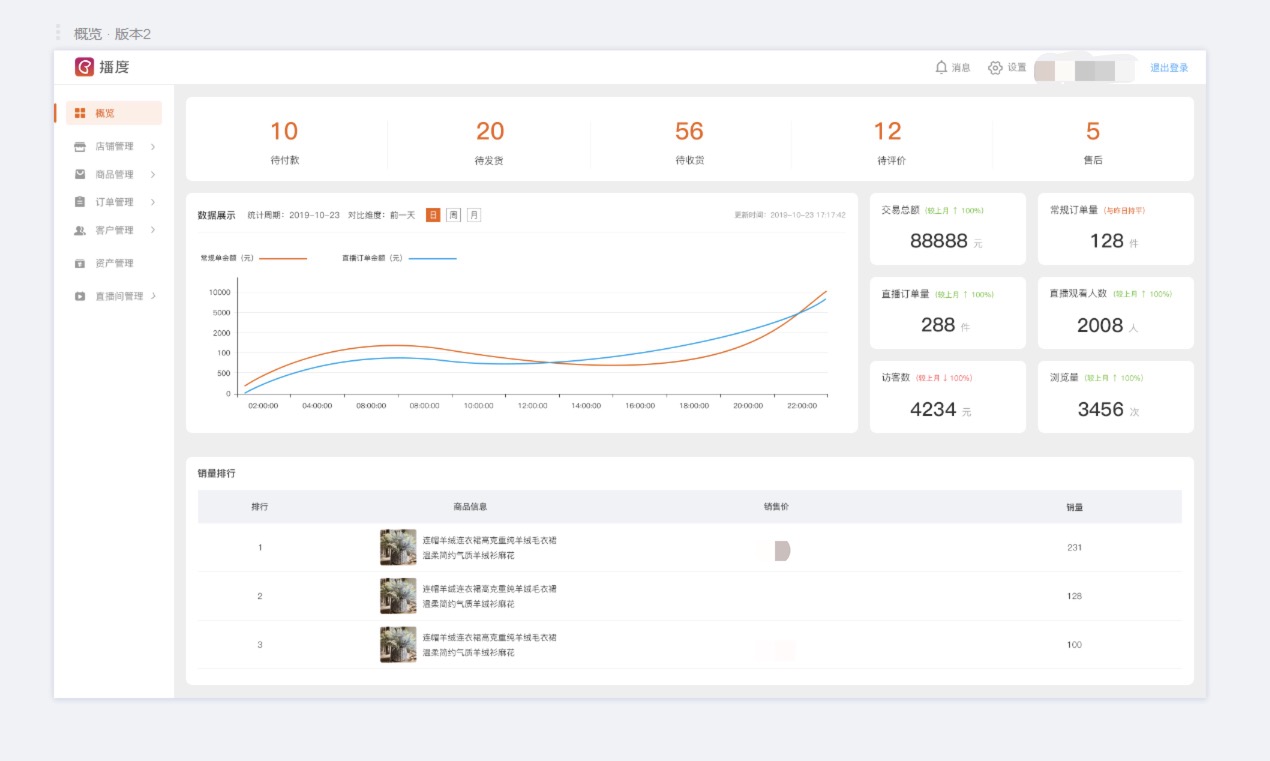Click the rank 1 product thumbnail
The width and height of the screenshot is (1270, 761).
pos(398,547)
